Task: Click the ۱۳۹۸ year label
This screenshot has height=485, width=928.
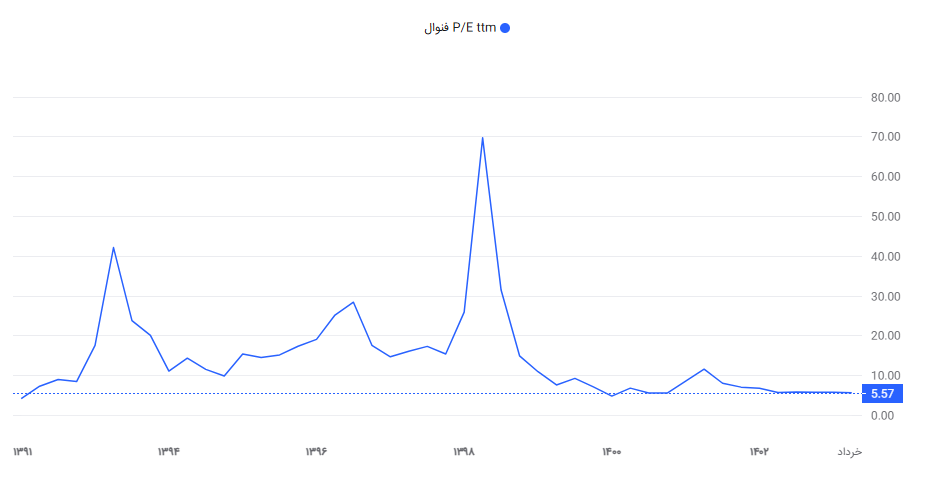Action: tap(464, 452)
